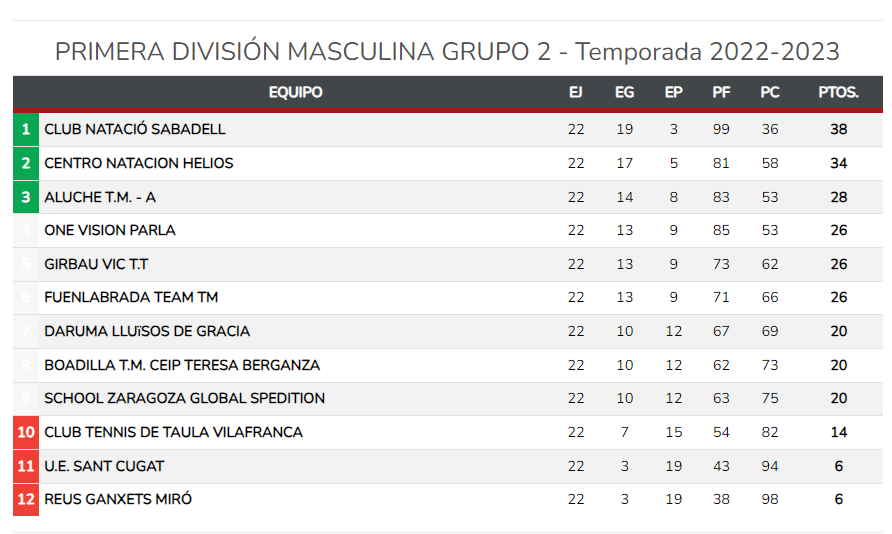The width and height of the screenshot is (892, 534).
Task: Click the EG column header
Action: (x=624, y=92)
